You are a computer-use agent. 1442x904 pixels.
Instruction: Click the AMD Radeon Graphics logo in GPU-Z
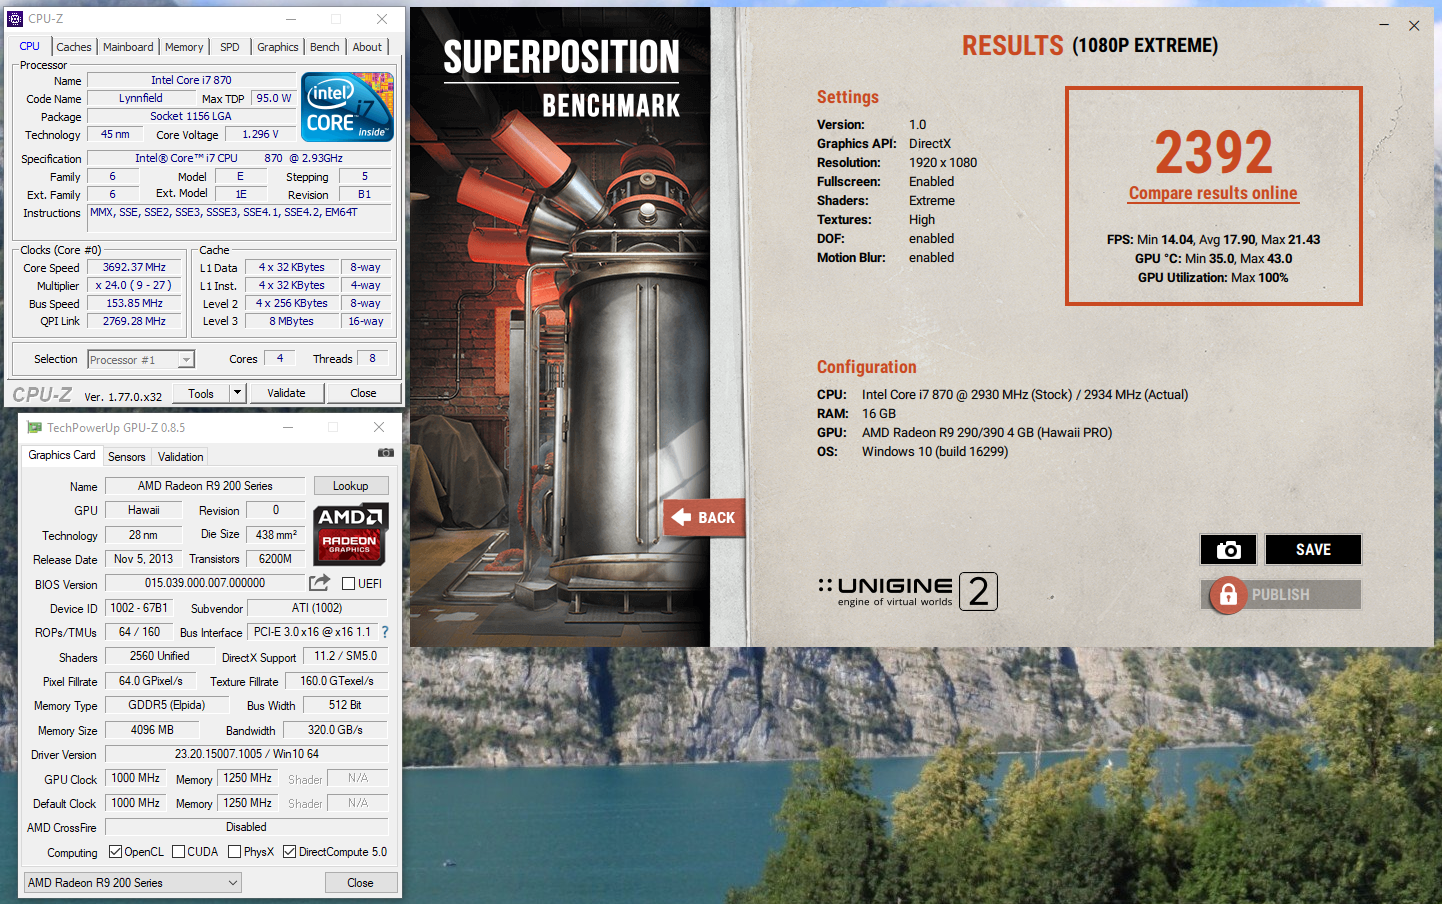(x=350, y=535)
